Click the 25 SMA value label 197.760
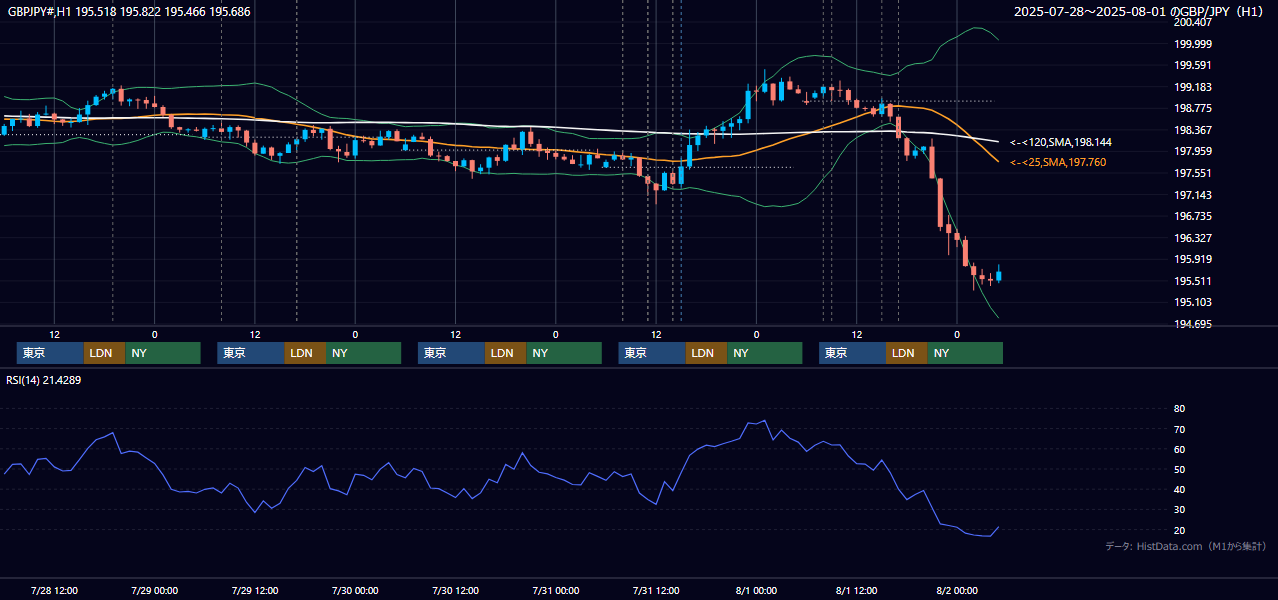 click(1058, 162)
